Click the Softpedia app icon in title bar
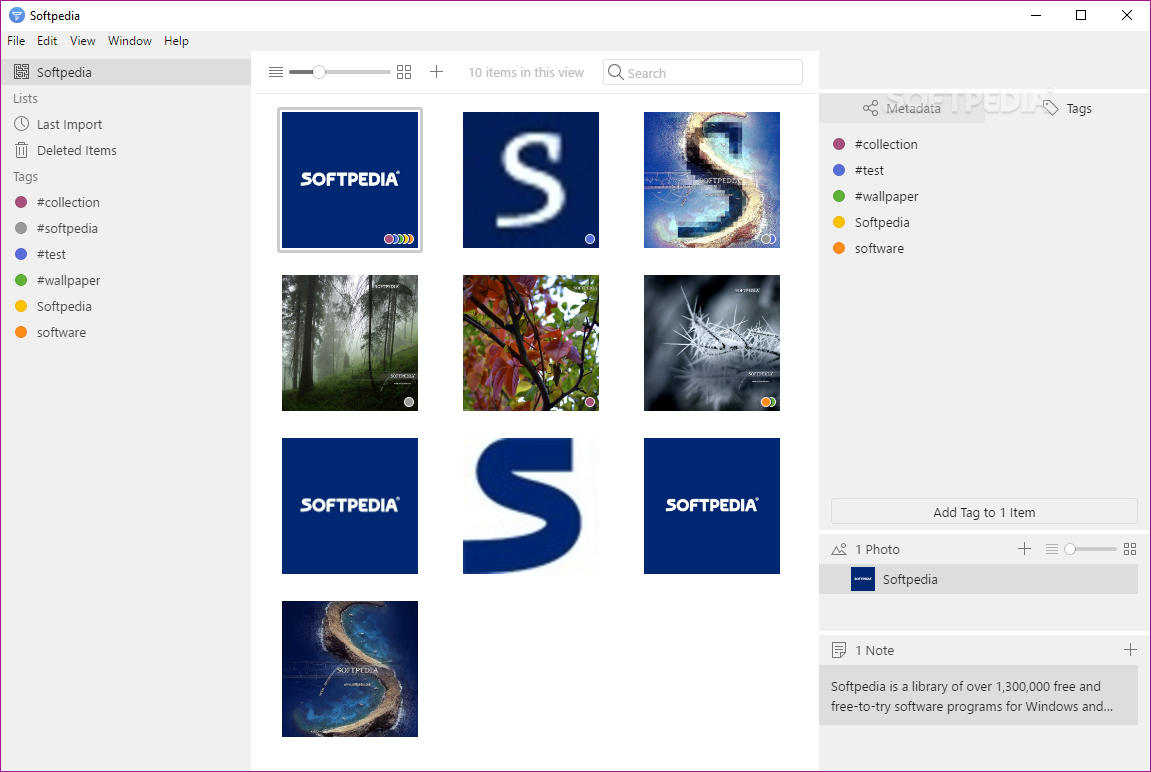This screenshot has width=1151, height=772. (17, 15)
